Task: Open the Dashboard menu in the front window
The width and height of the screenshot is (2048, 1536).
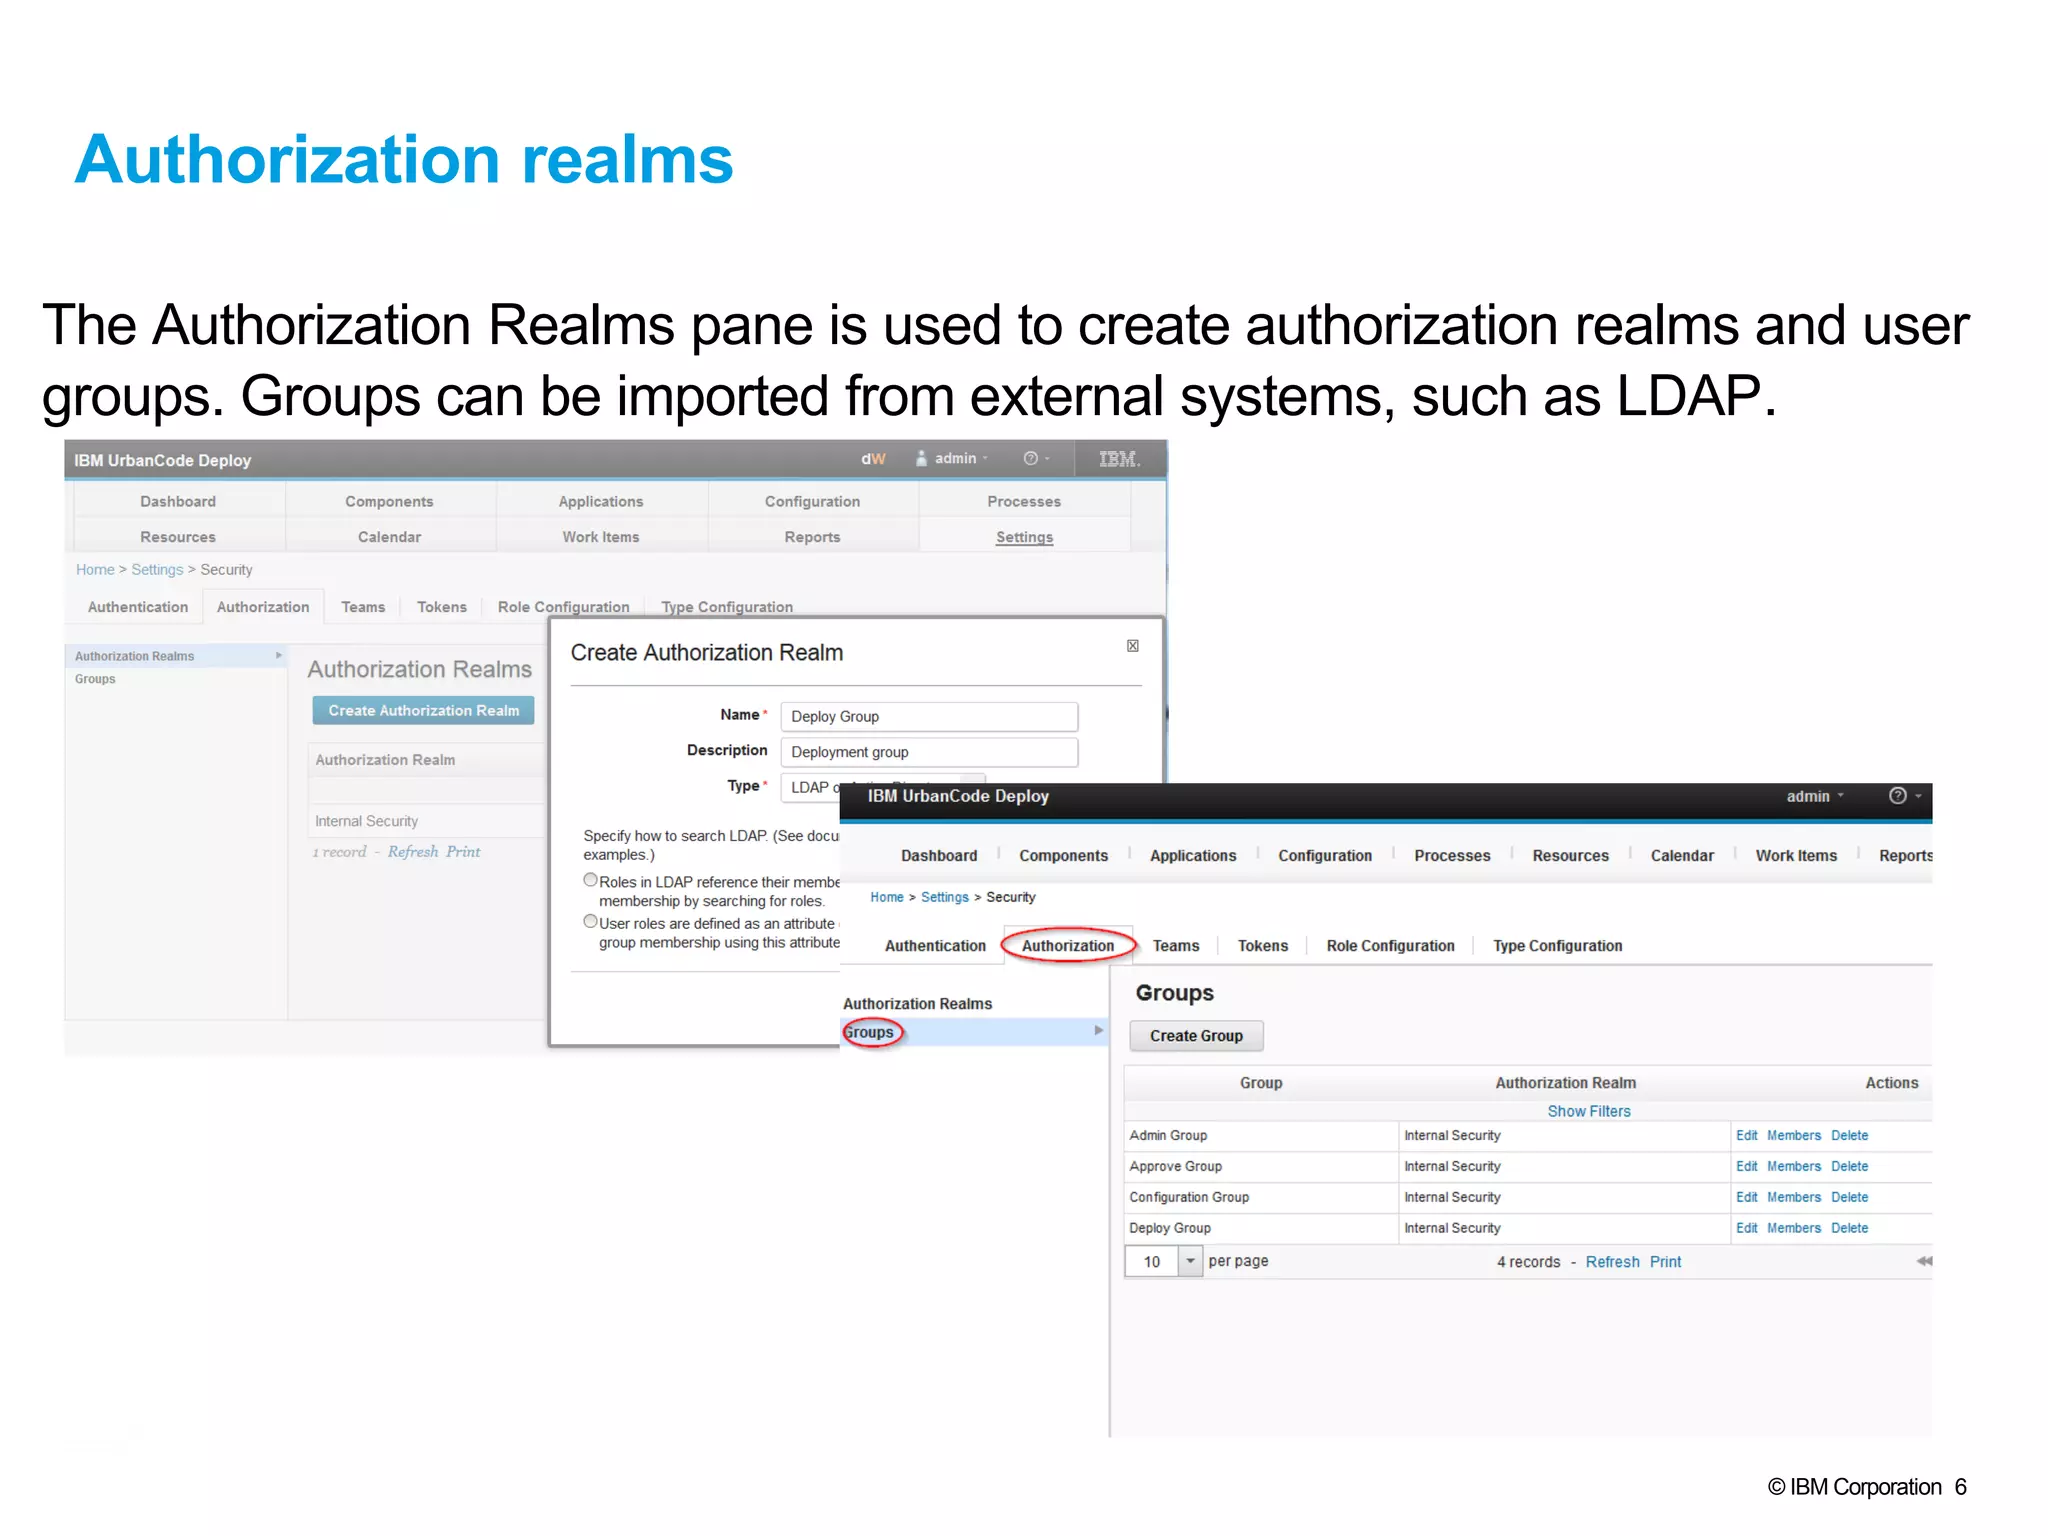Action: [x=939, y=855]
